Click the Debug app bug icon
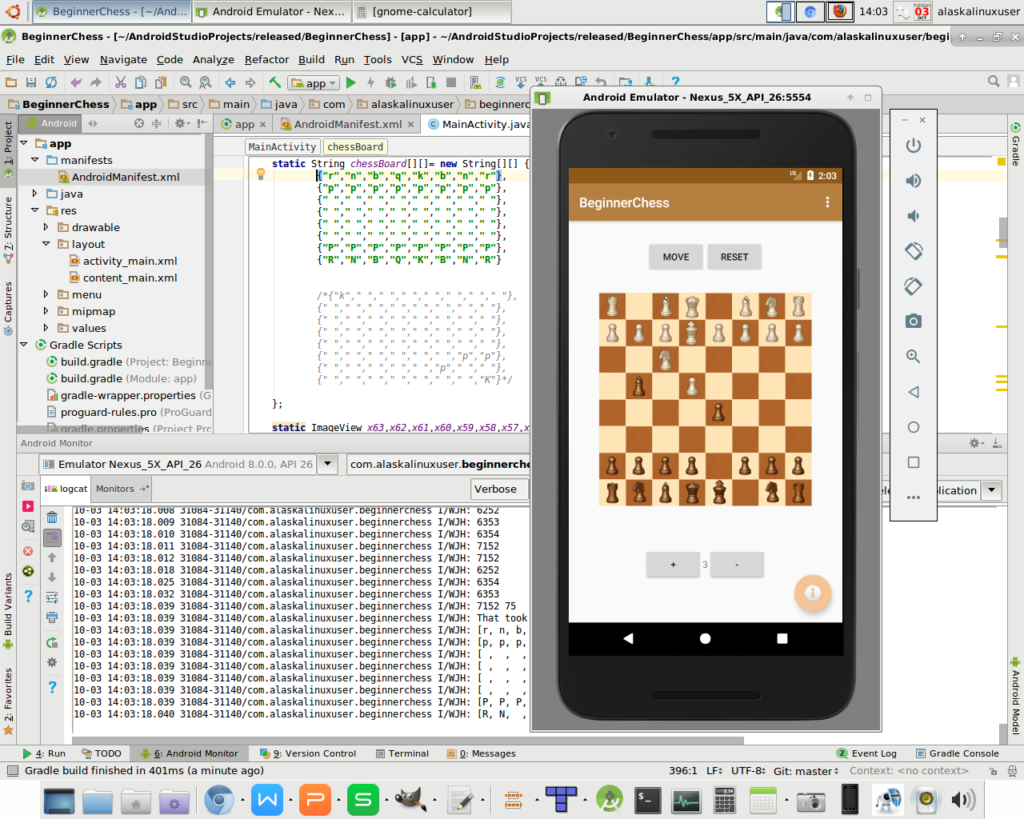Image resolution: width=1024 pixels, height=819 pixels. pos(389,83)
